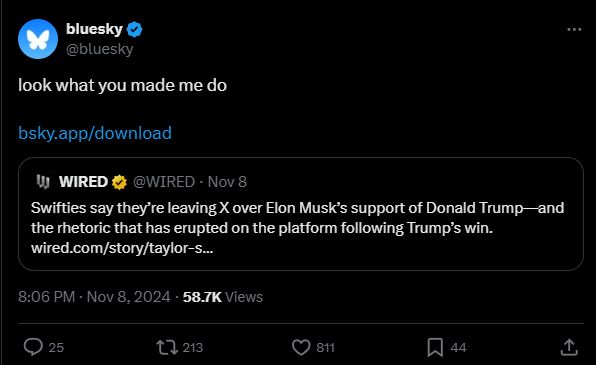The height and width of the screenshot is (365, 596).
Task: Open the bsky.app/download link
Action: coord(95,133)
